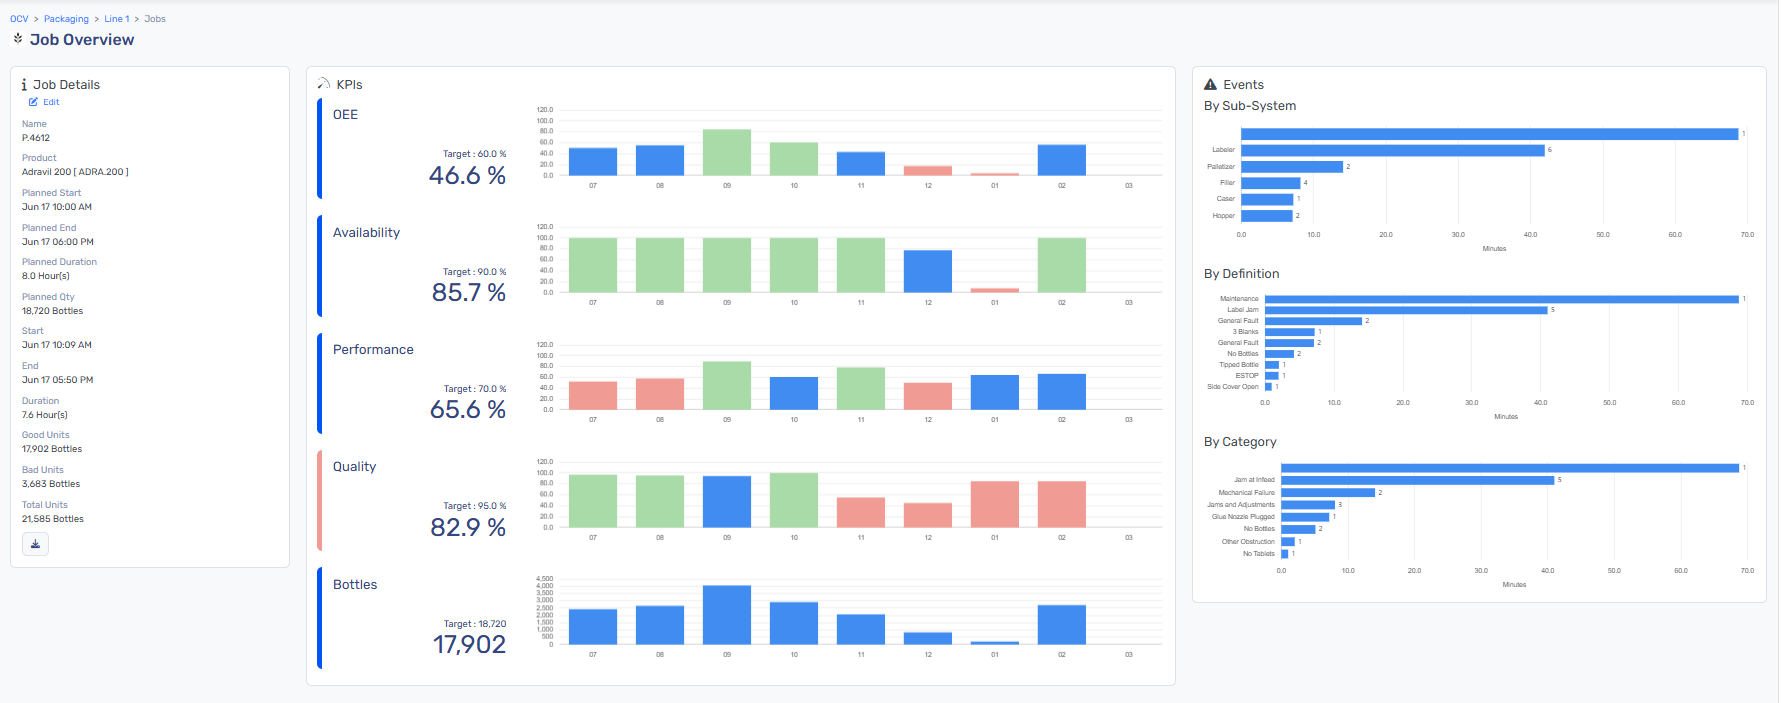Click the Other Obstruction label

click(1248, 542)
